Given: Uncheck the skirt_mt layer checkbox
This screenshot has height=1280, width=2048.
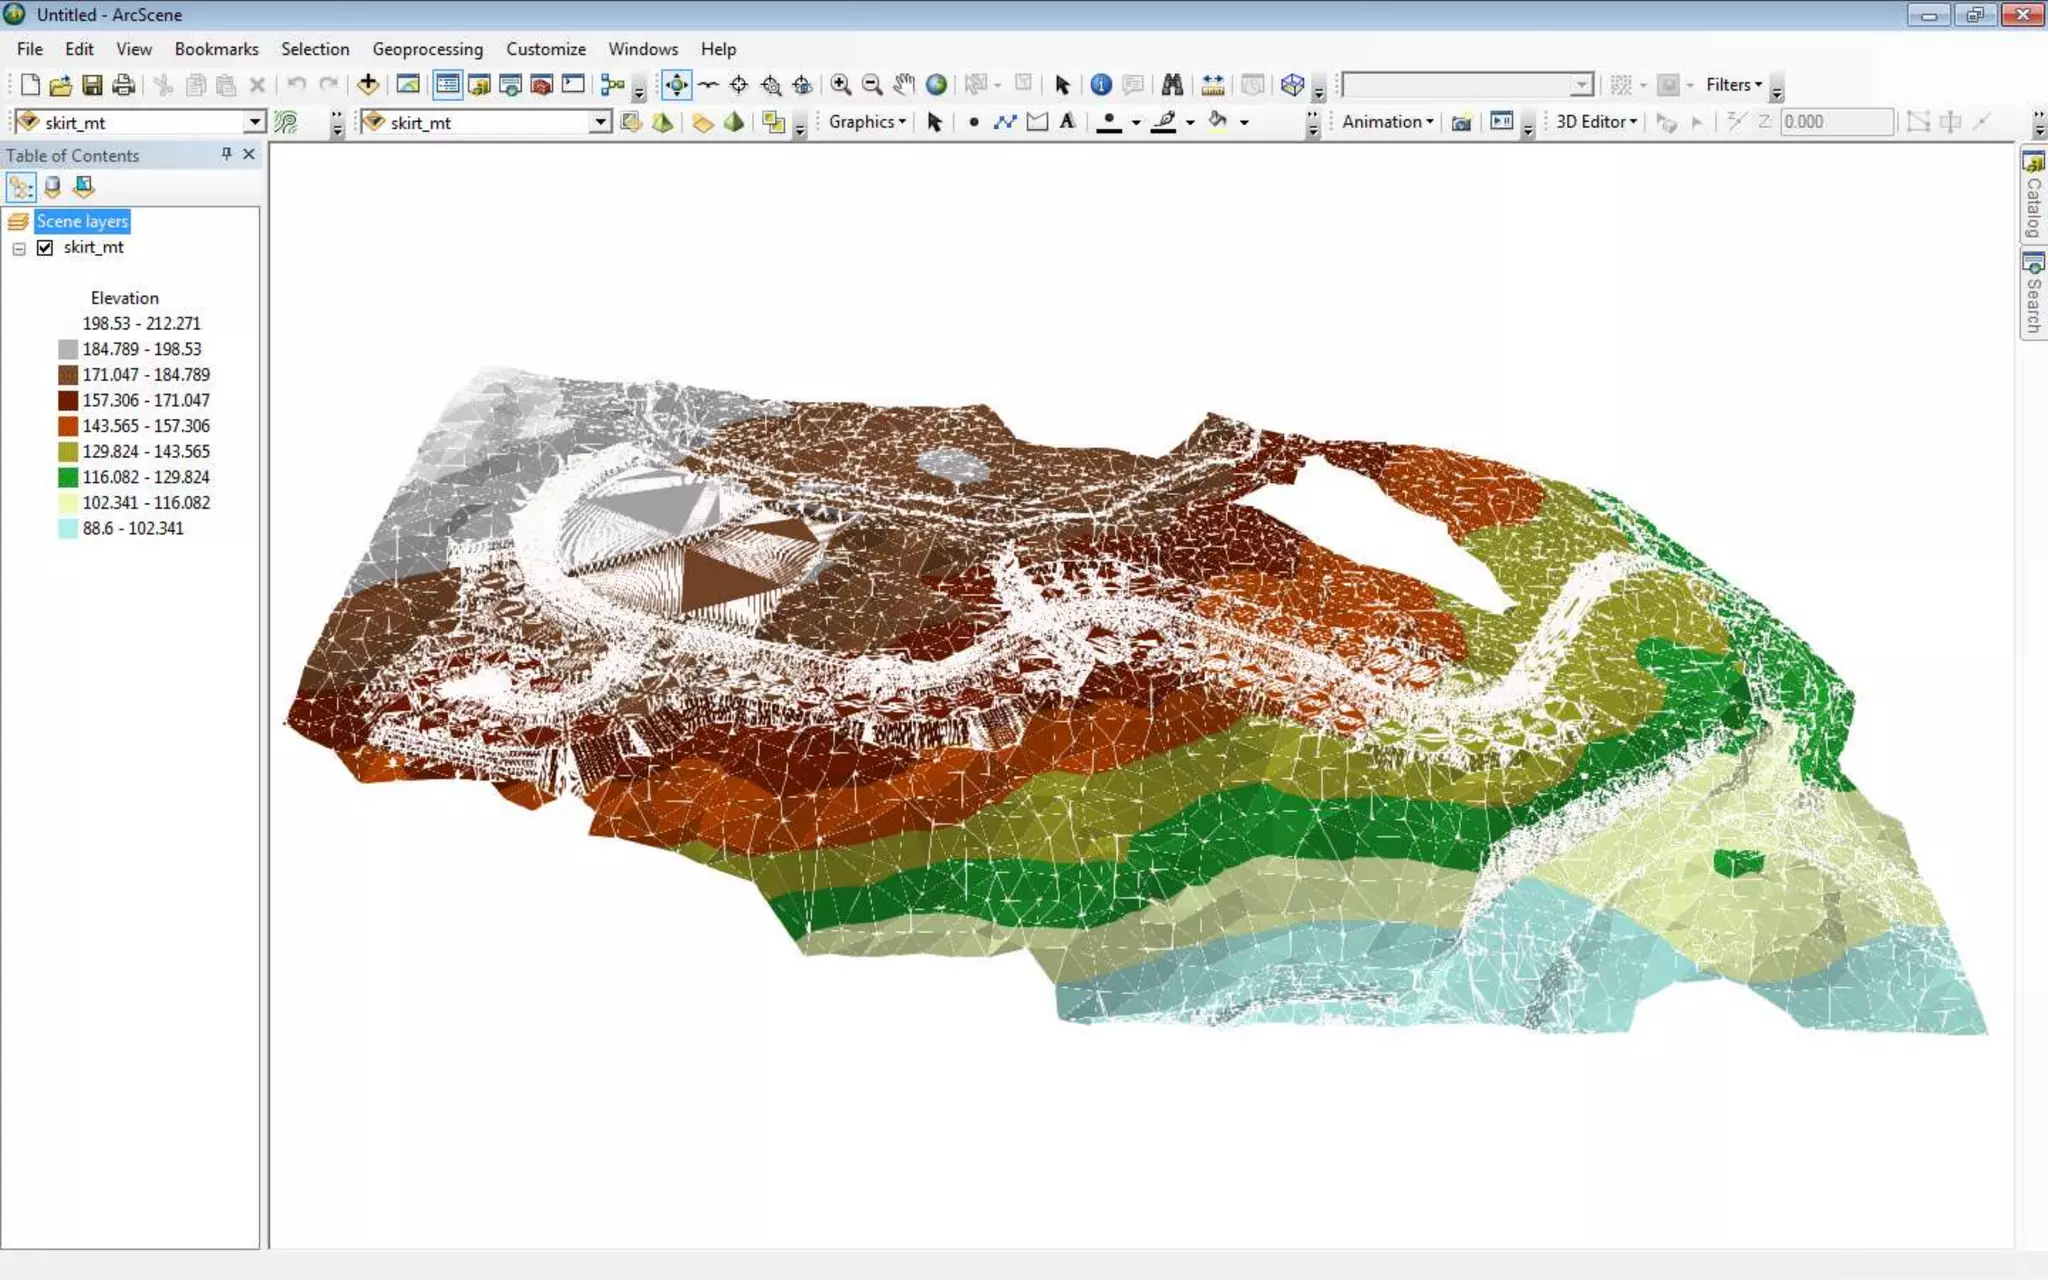Looking at the screenshot, I should tap(45, 247).
